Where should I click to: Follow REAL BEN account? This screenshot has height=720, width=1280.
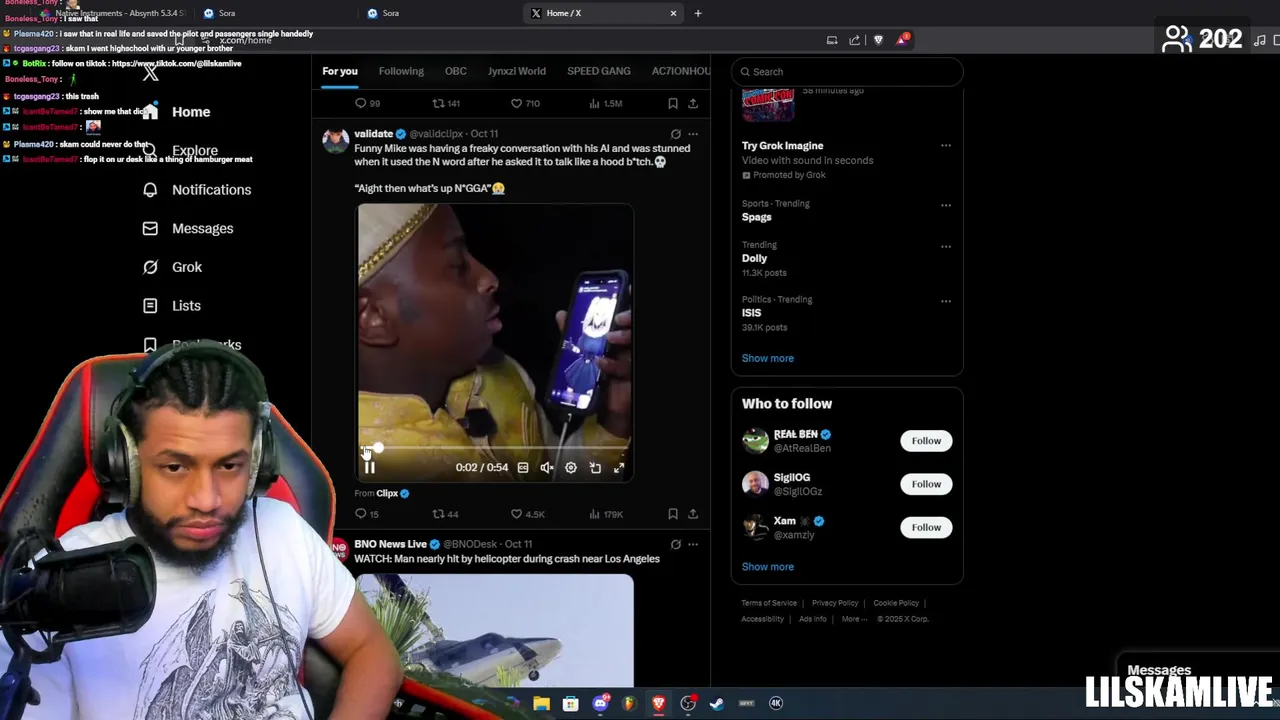click(926, 441)
